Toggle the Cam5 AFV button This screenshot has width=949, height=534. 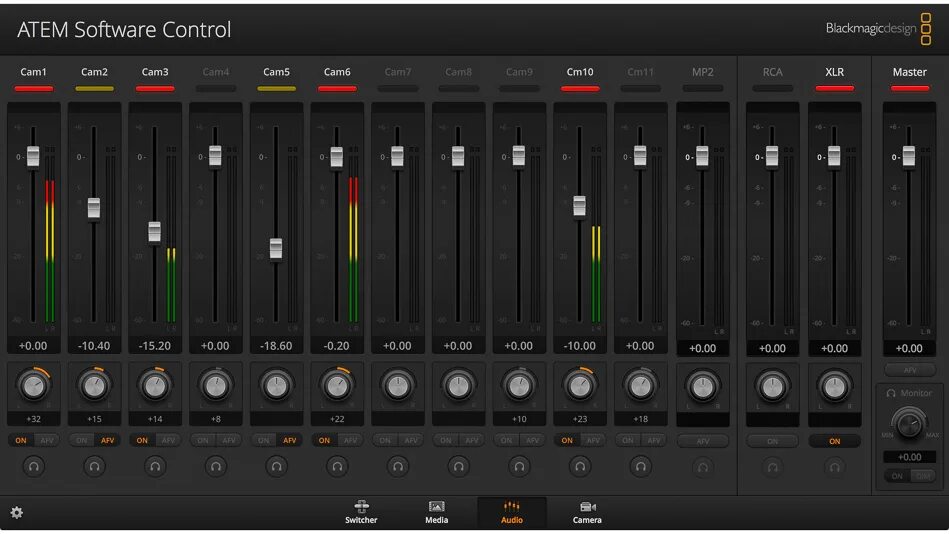pyautogui.click(x=289, y=440)
